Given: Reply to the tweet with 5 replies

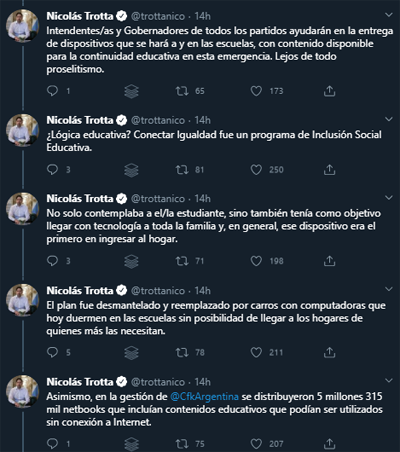Looking at the screenshot, I should 52,352.
